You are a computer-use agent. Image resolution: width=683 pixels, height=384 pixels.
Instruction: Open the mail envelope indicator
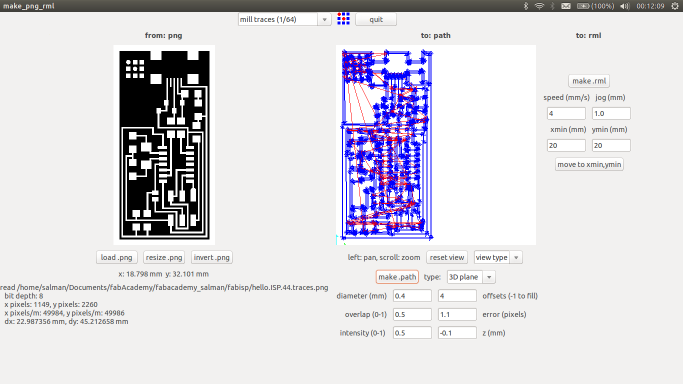point(566,6)
